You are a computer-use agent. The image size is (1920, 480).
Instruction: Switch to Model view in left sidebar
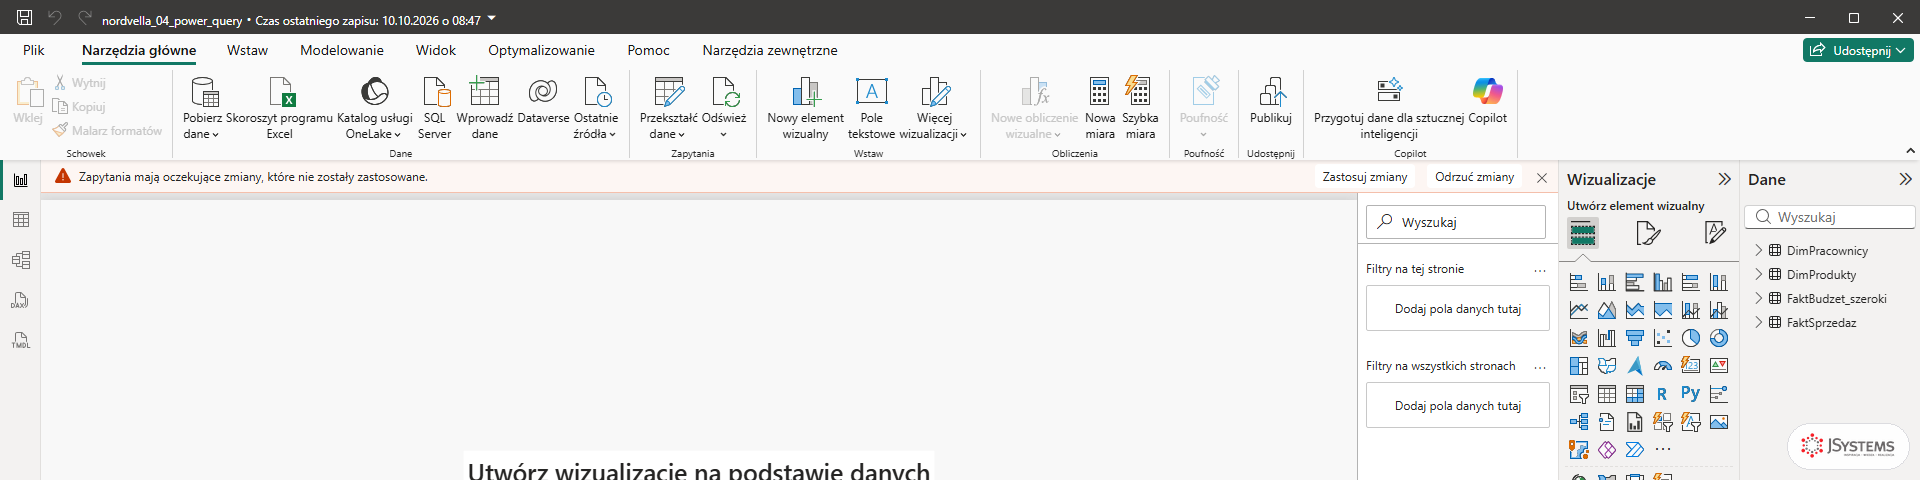(x=21, y=260)
